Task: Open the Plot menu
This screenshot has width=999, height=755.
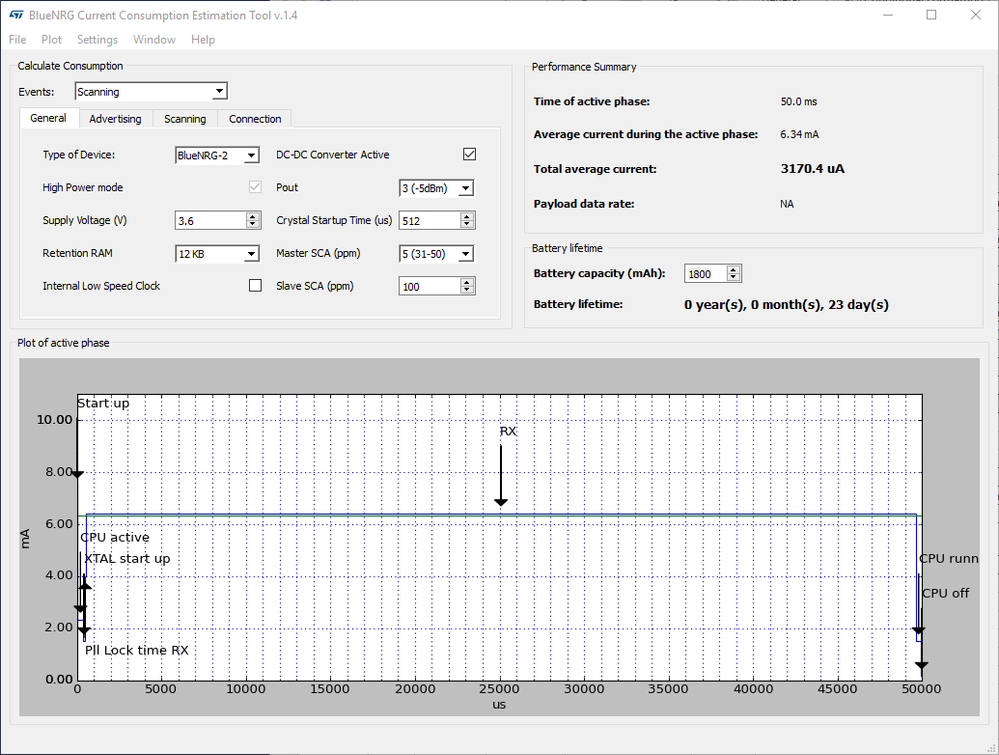Action: pyautogui.click(x=52, y=40)
